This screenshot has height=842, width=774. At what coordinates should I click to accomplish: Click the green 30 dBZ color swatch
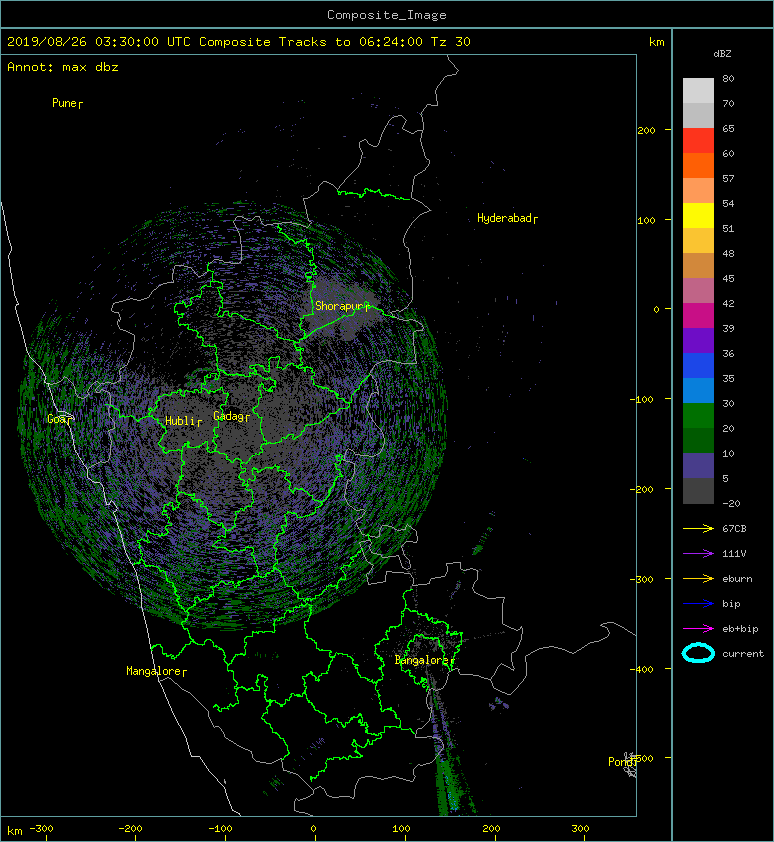[x=698, y=416]
